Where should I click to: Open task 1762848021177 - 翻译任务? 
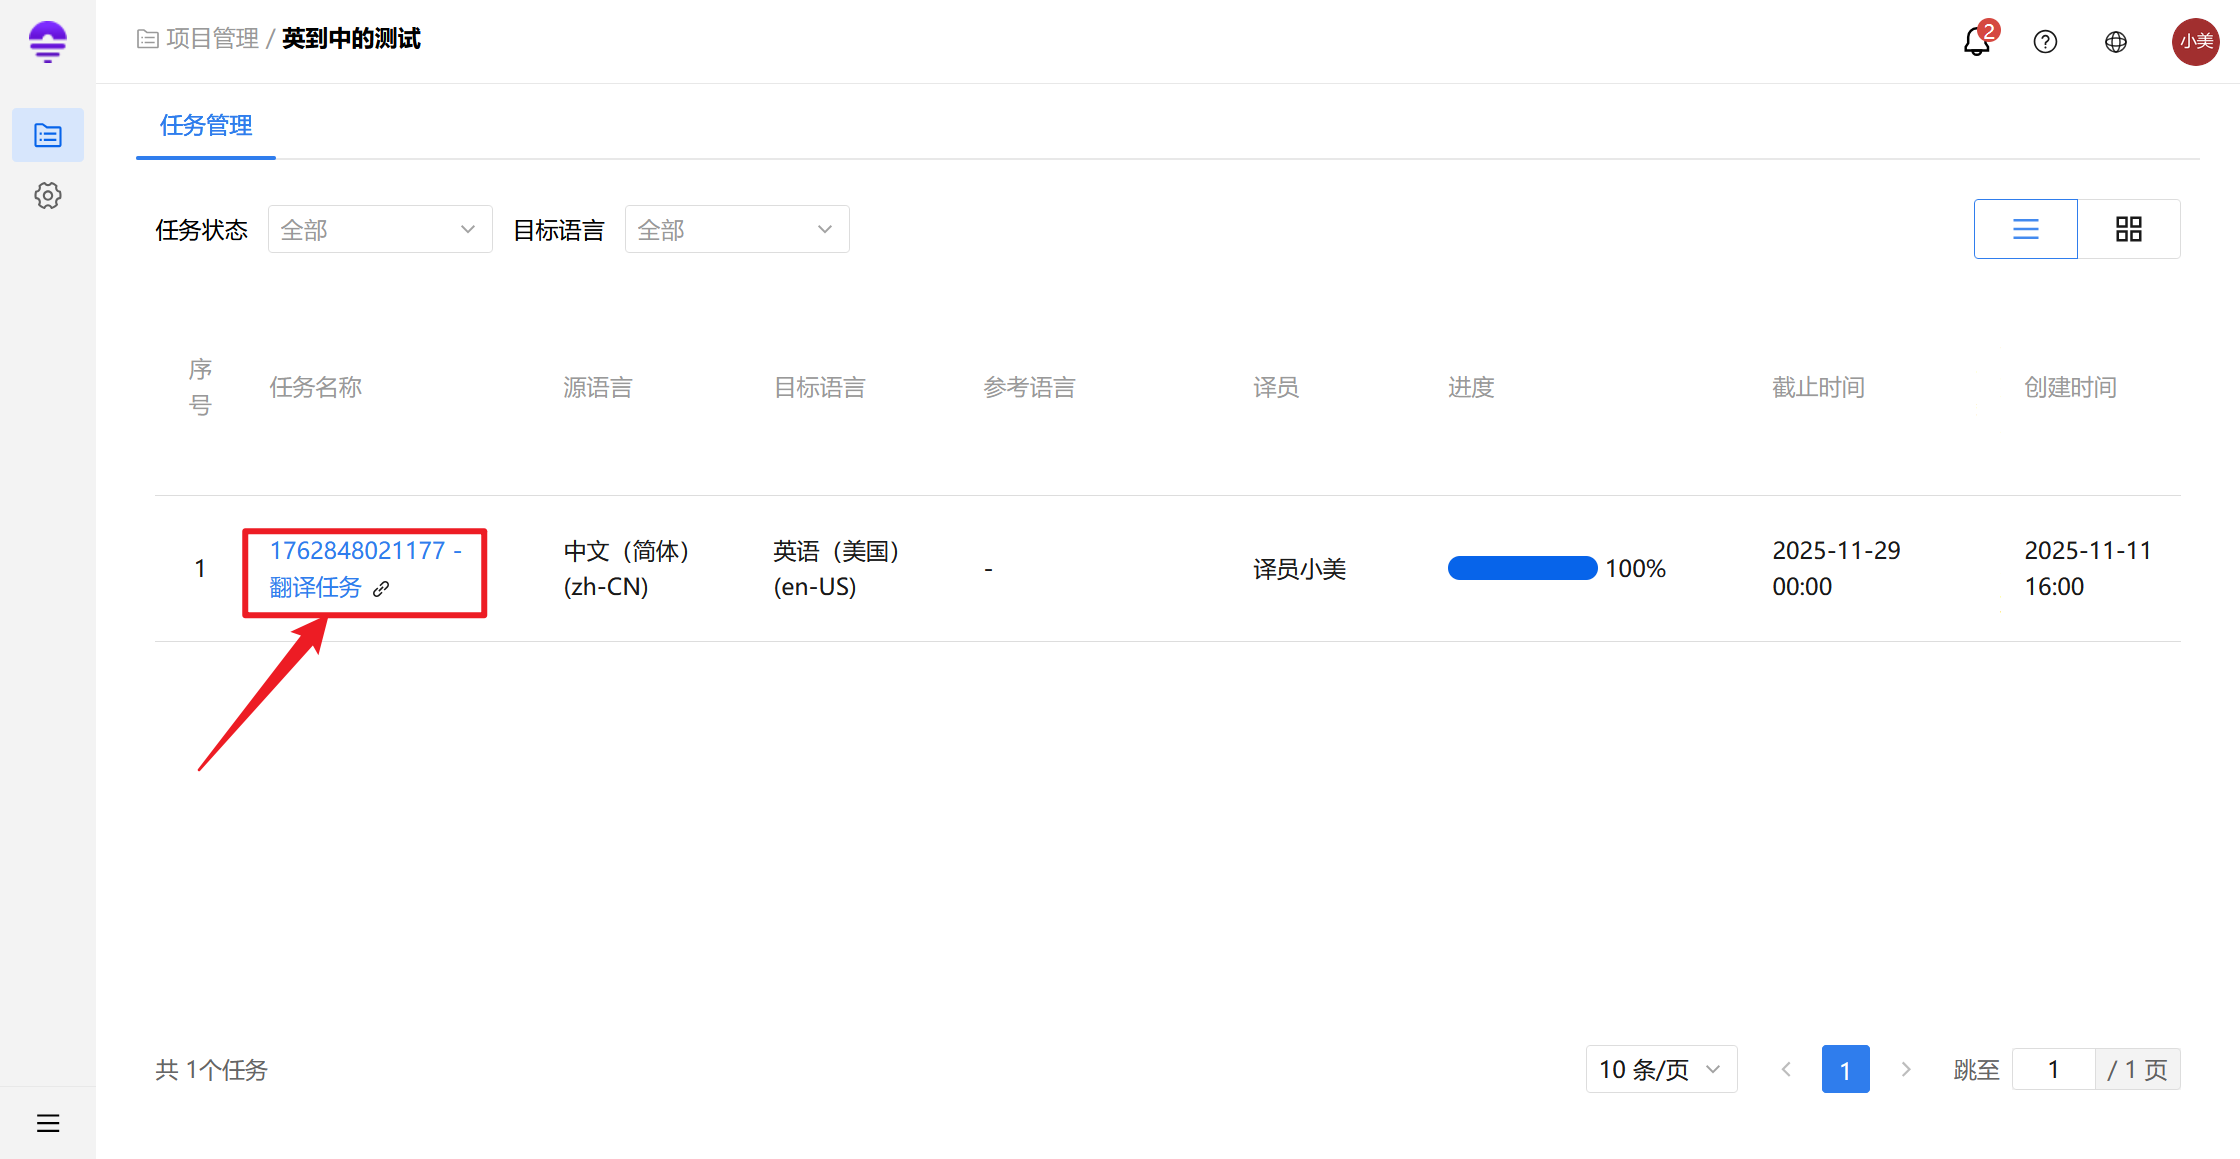pyautogui.click(x=357, y=551)
